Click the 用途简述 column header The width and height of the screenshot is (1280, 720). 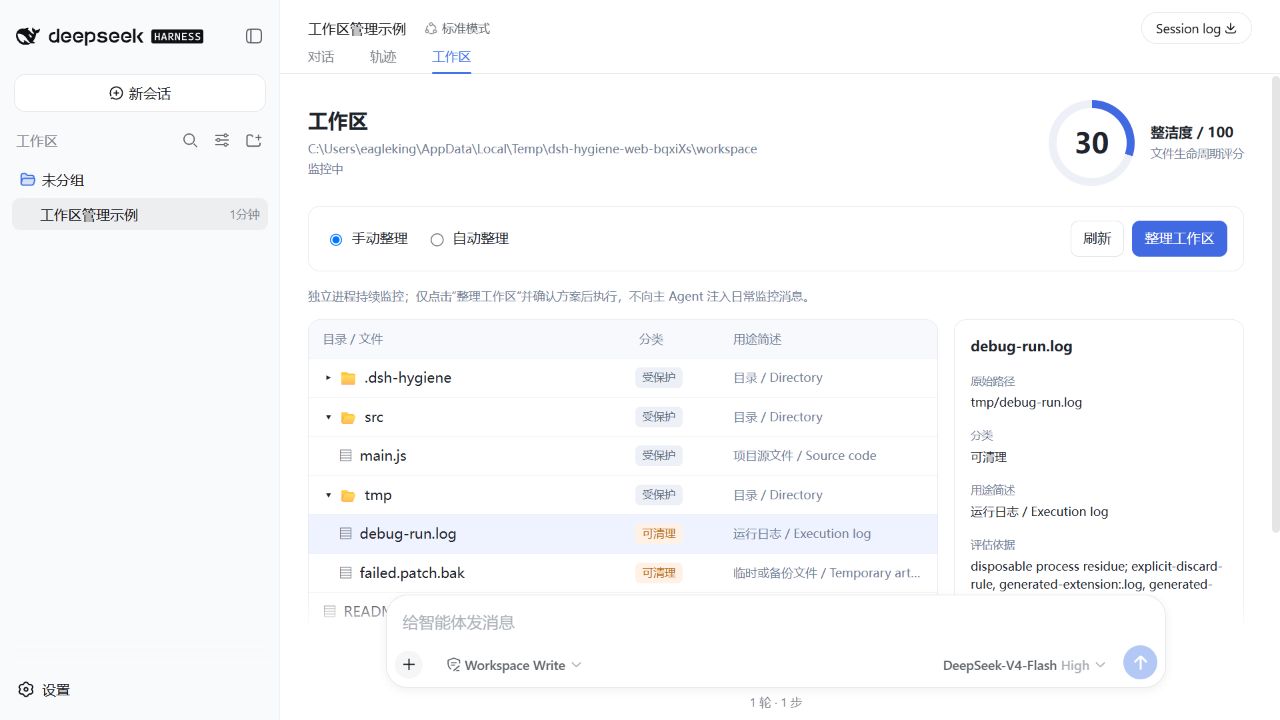coord(757,340)
